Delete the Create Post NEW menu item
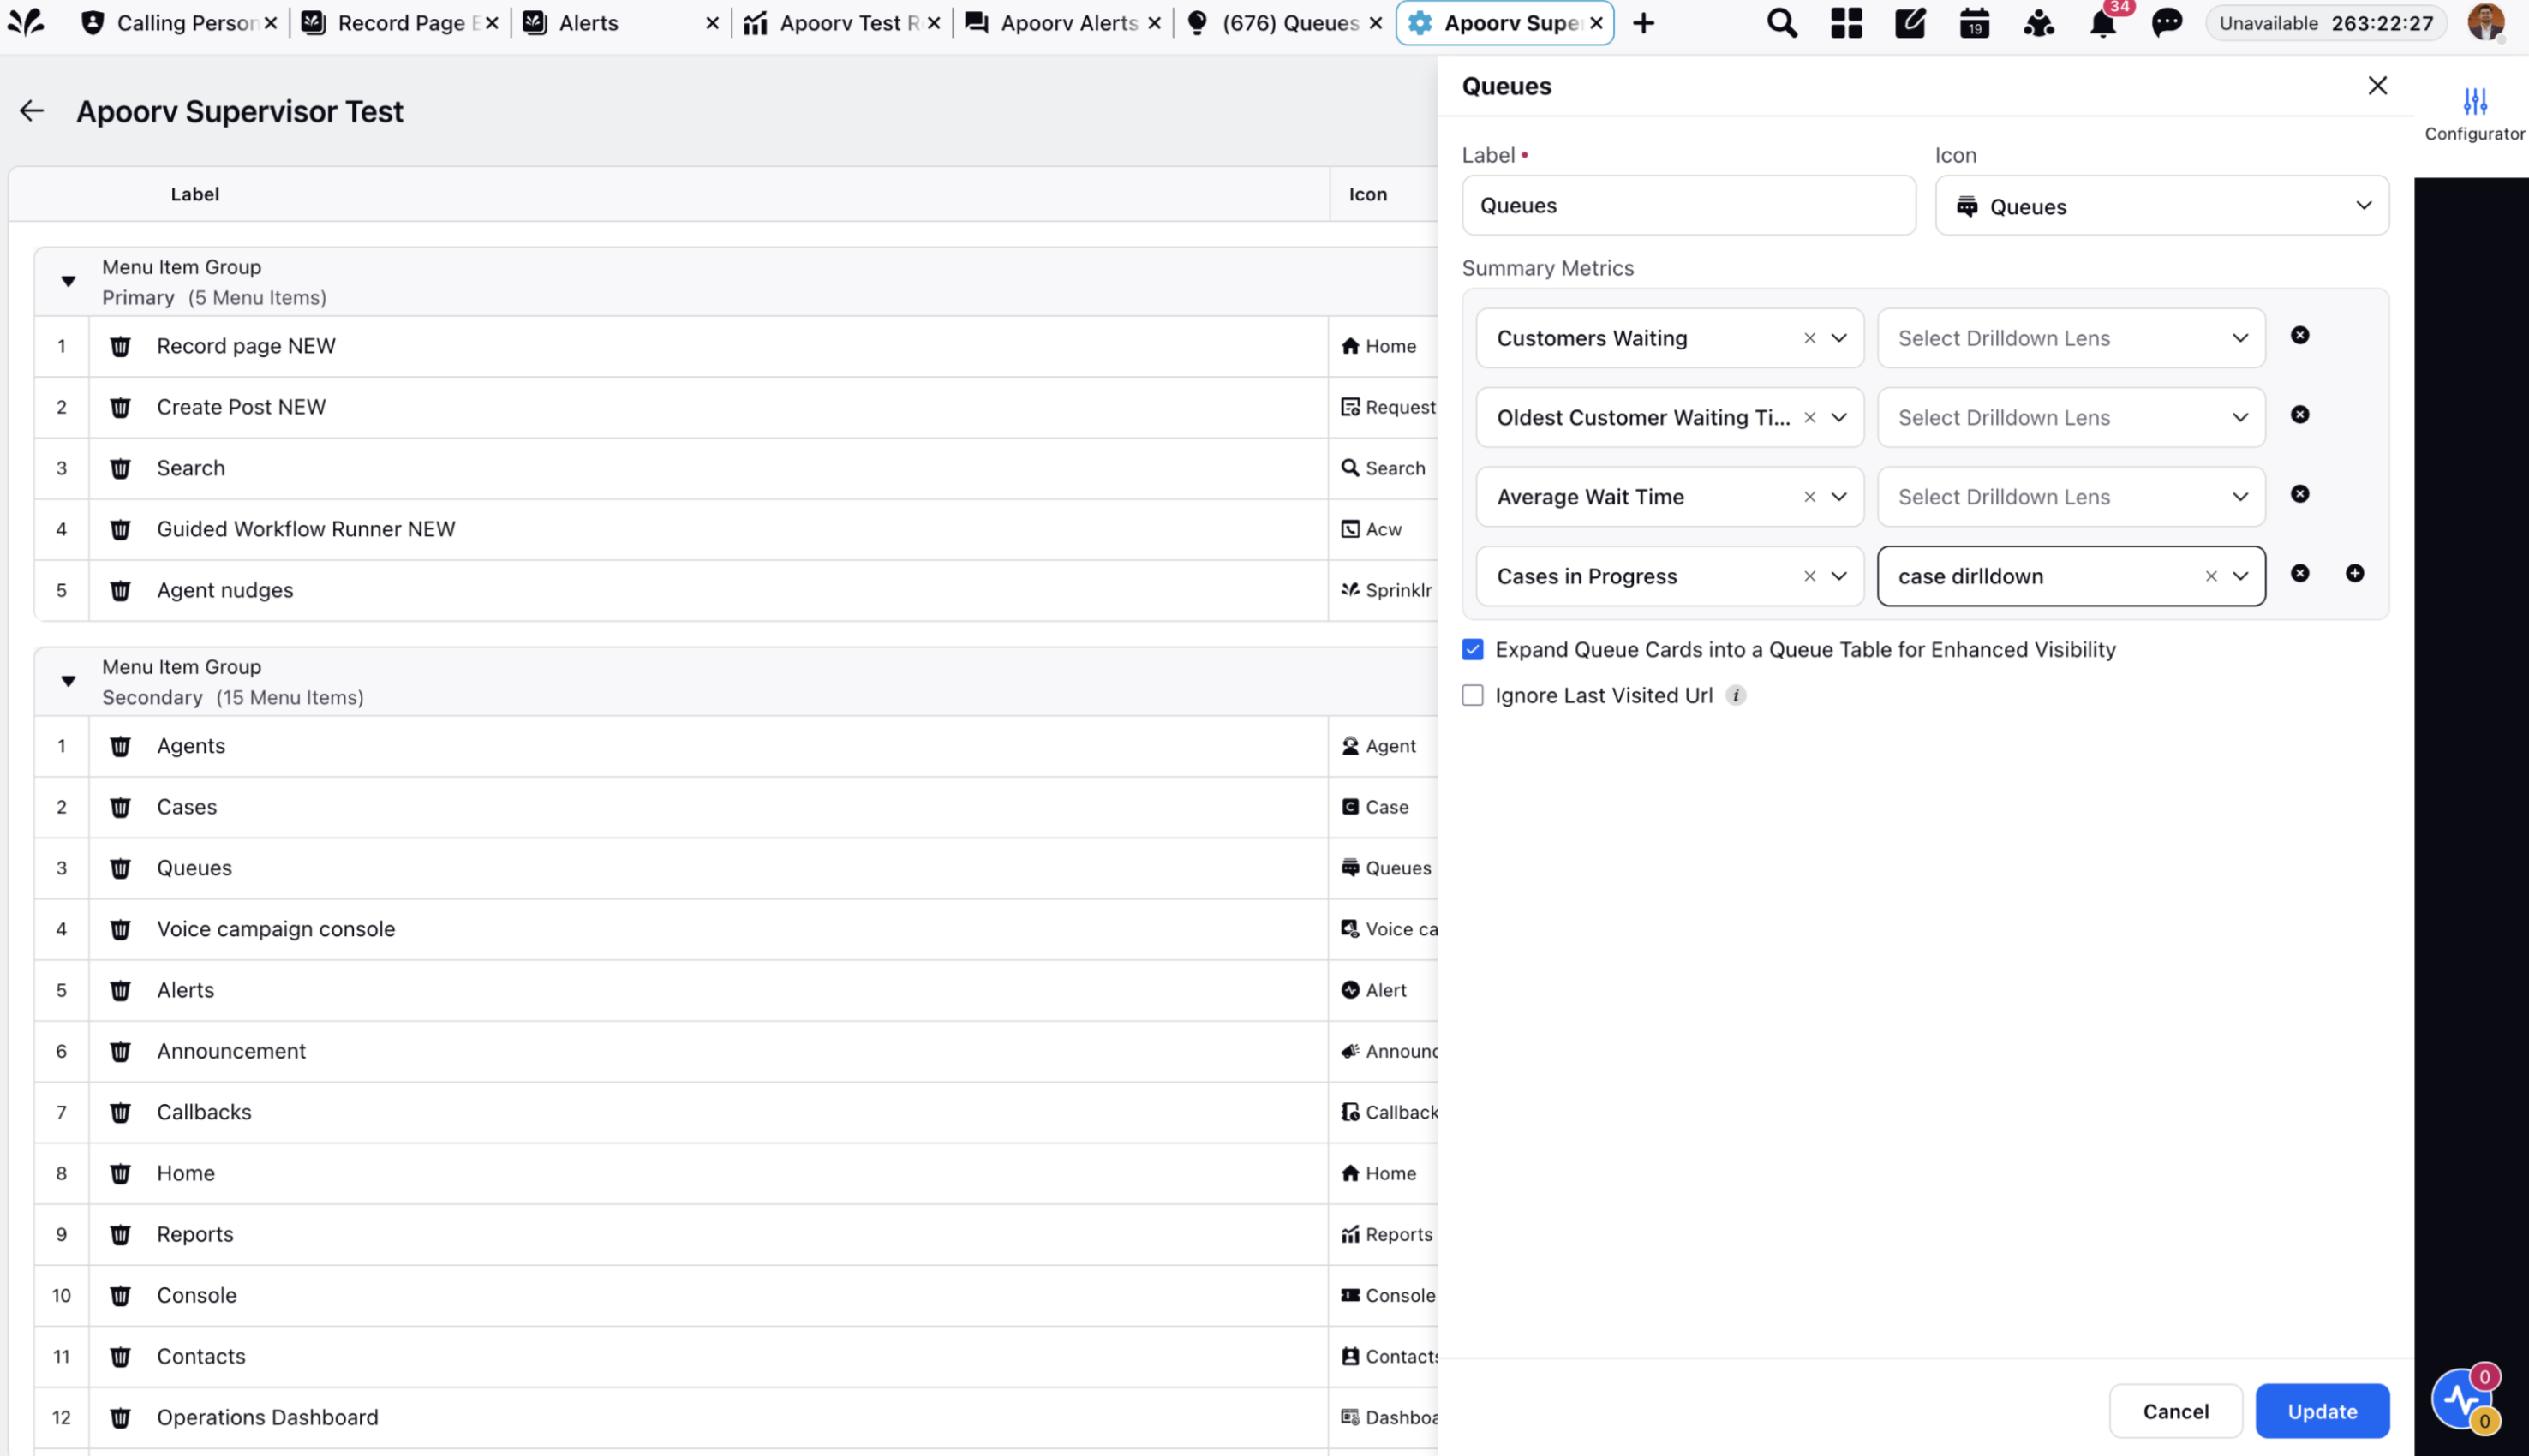Image resolution: width=2529 pixels, height=1456 pixels. click(x=120, y=407)
